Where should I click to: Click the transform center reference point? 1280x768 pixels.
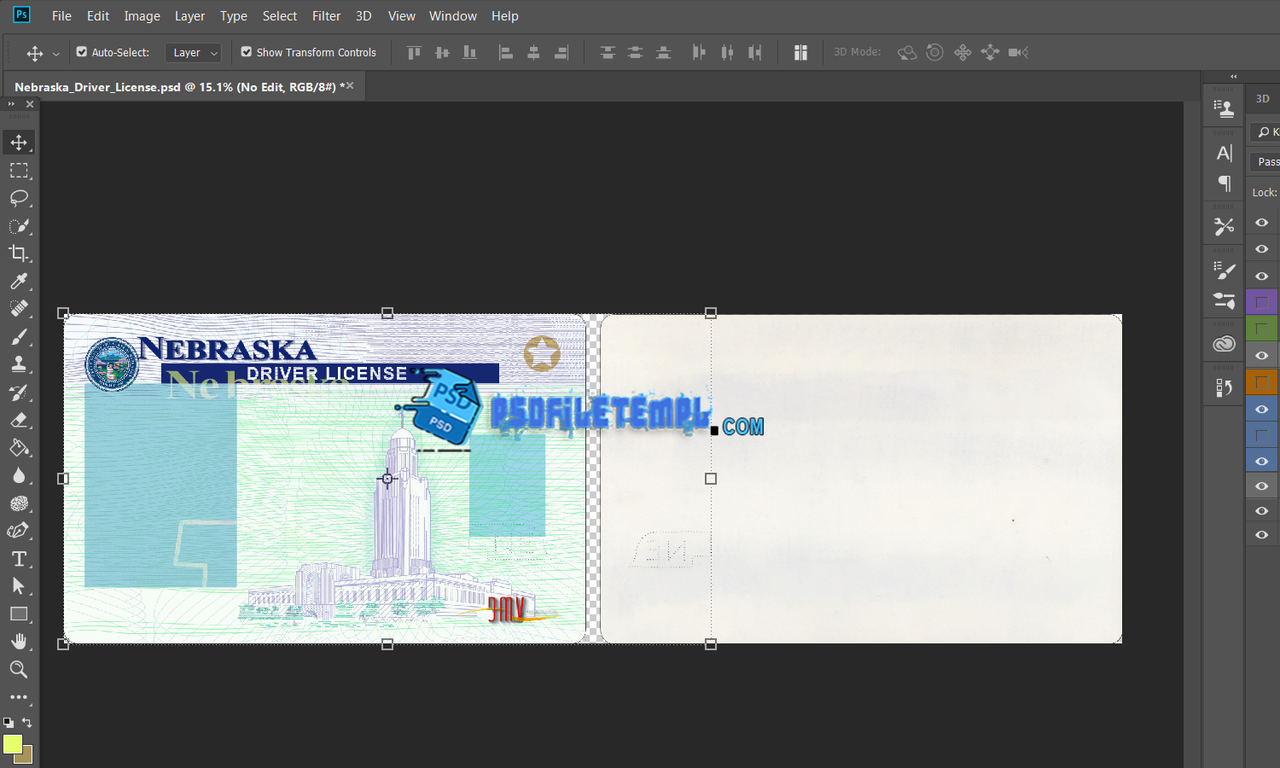387,478
